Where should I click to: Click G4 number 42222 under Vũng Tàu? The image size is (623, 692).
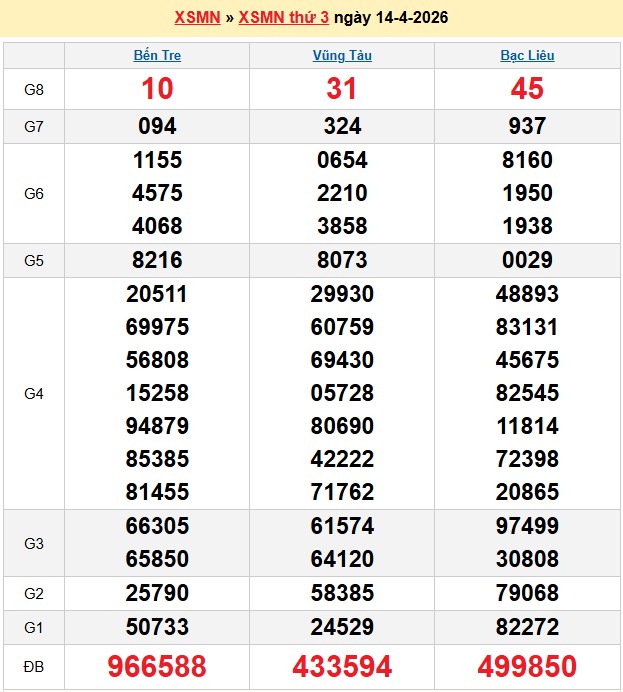point(342,459)
